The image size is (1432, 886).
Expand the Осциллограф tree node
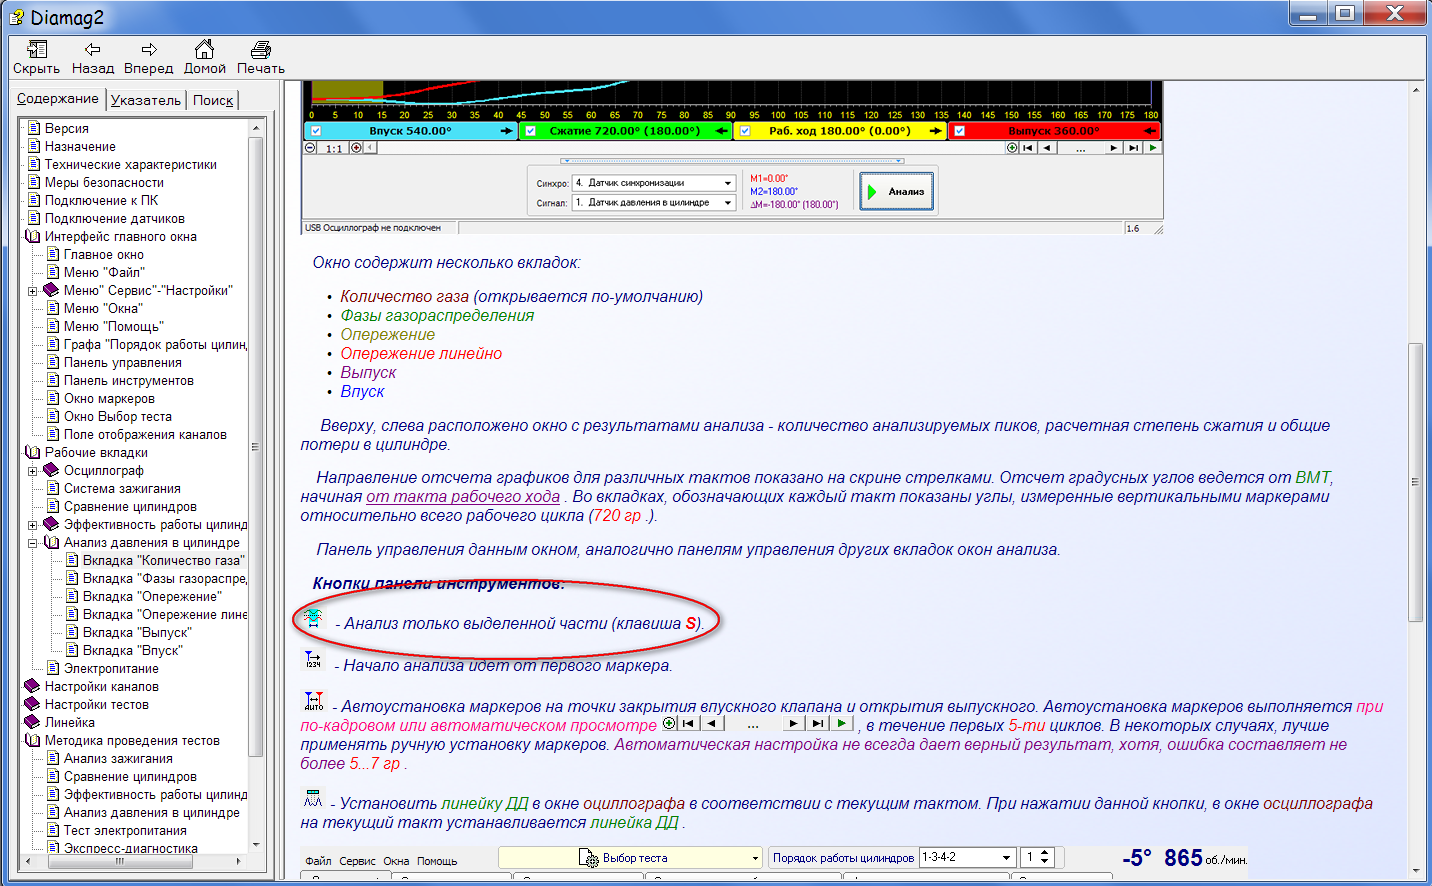coord(32,471)
